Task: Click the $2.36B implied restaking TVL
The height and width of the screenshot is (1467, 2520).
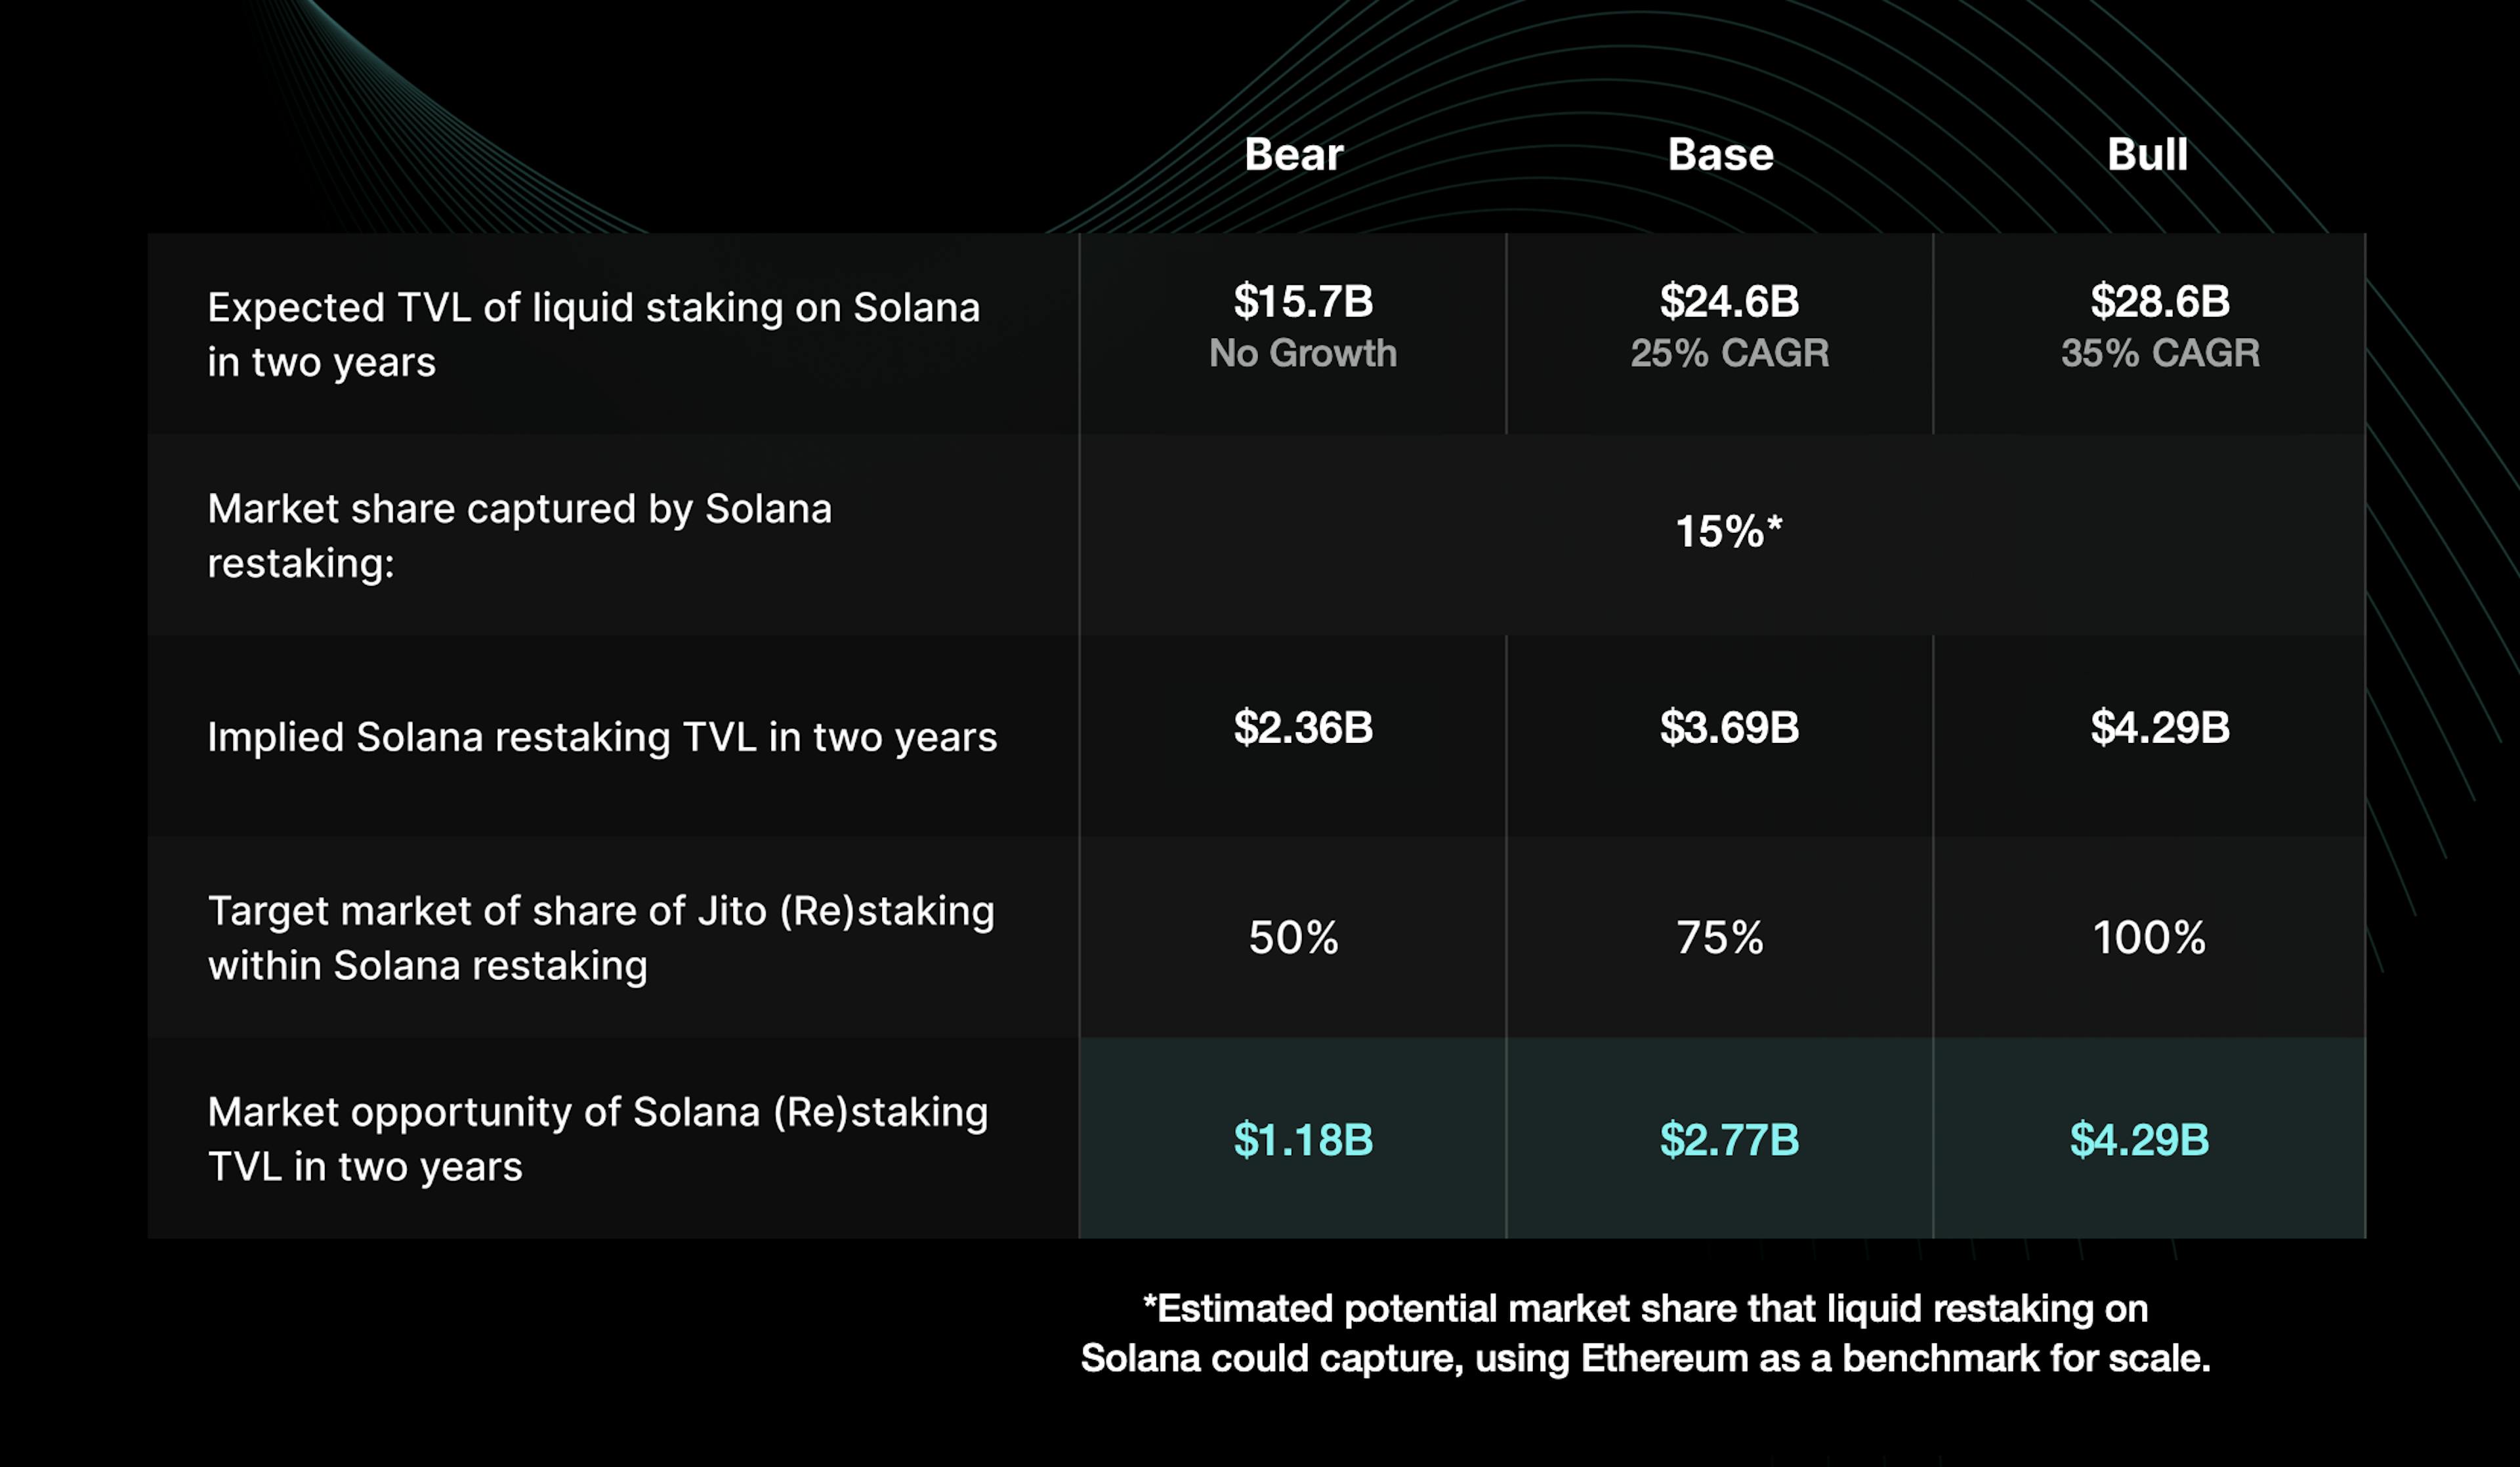Action: coord(1303,727)
